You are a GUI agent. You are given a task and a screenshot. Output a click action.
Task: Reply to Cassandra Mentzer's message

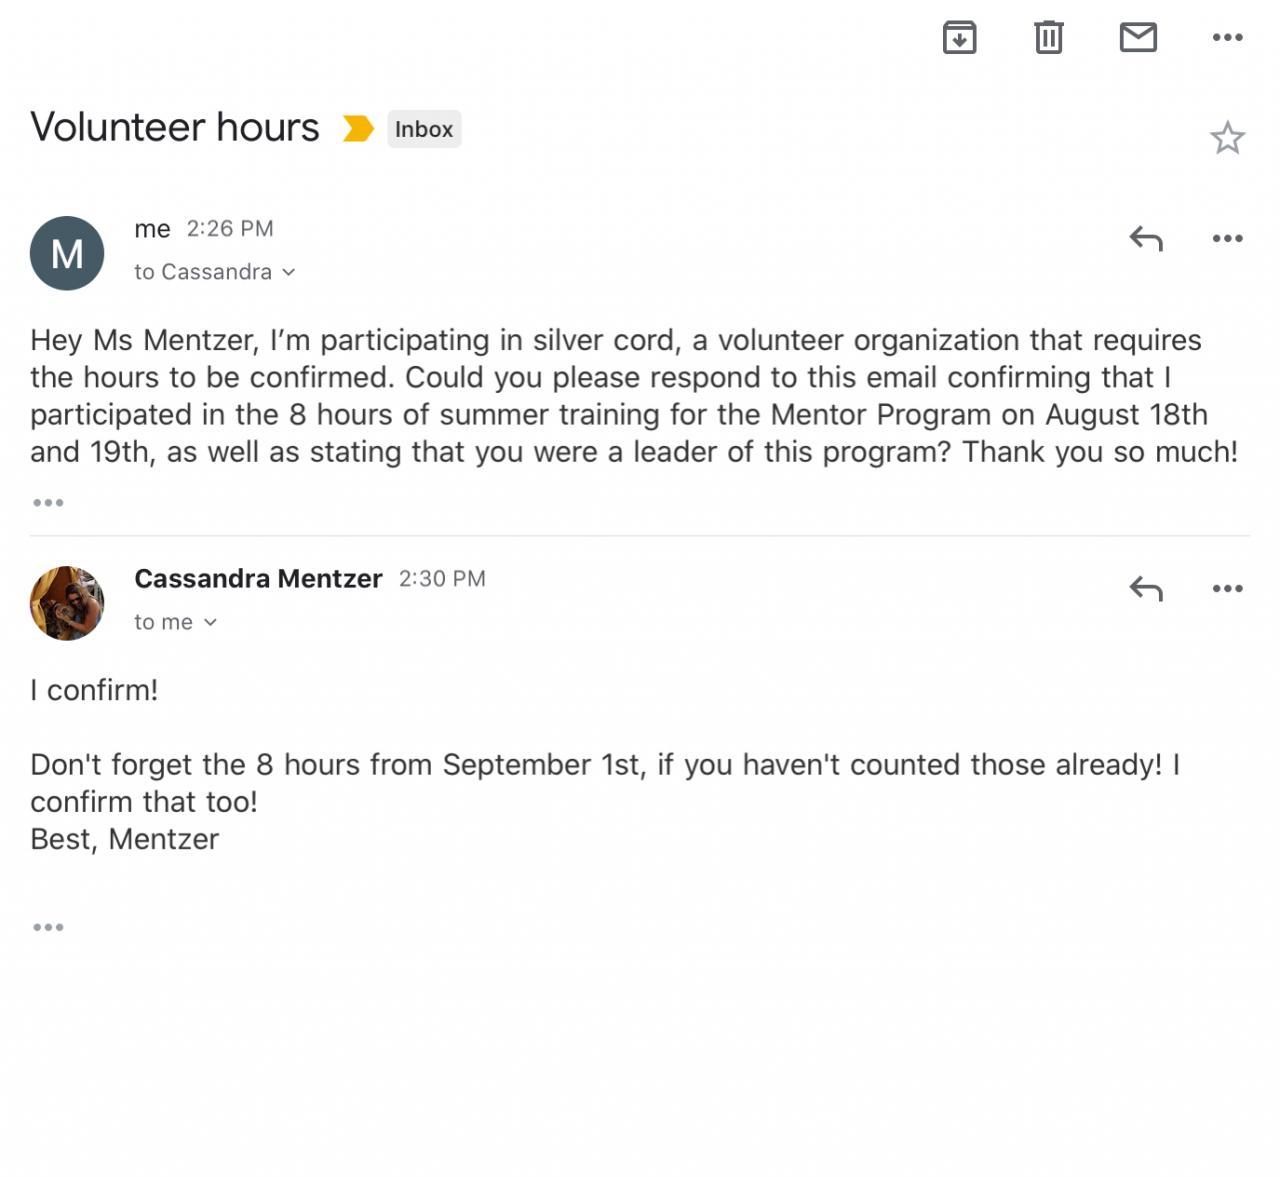pos(1146,588)
